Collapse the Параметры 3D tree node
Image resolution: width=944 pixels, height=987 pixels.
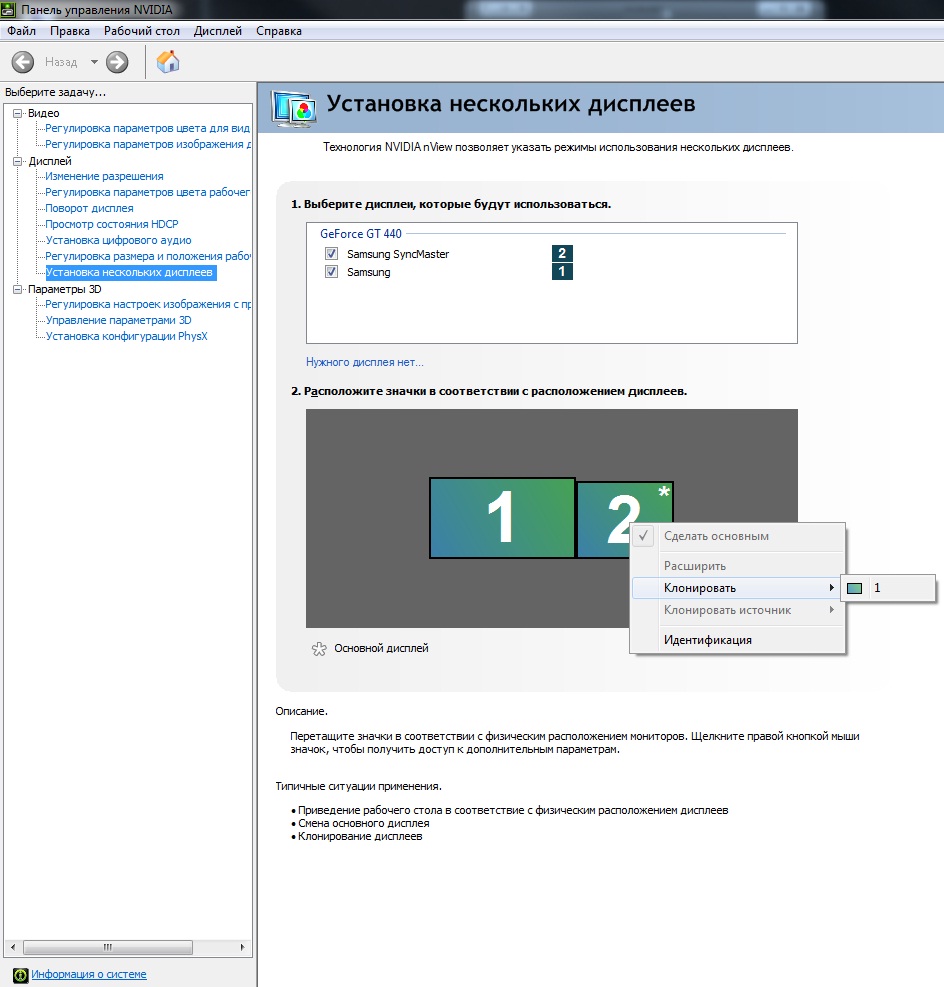[18, 290]
